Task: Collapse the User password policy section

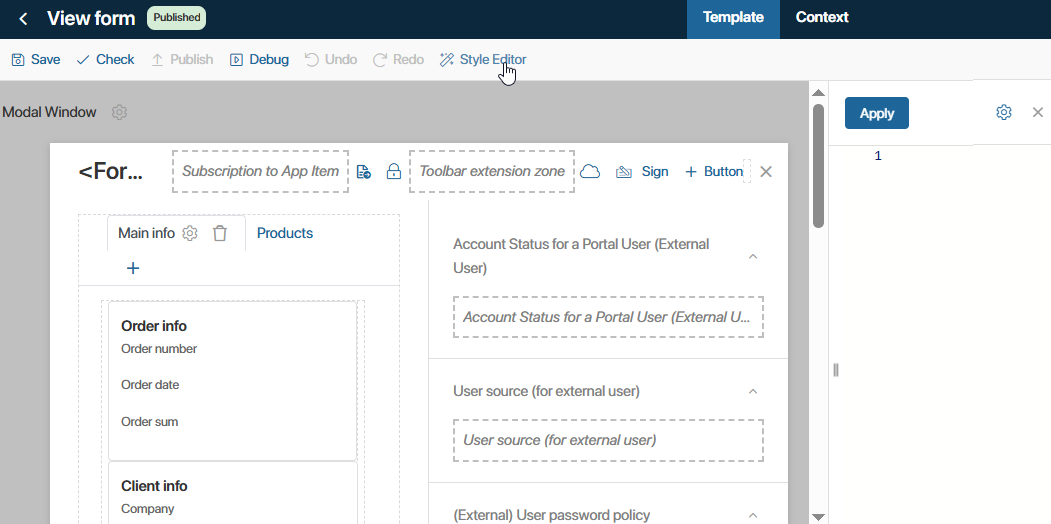Action: click(753, 515)
